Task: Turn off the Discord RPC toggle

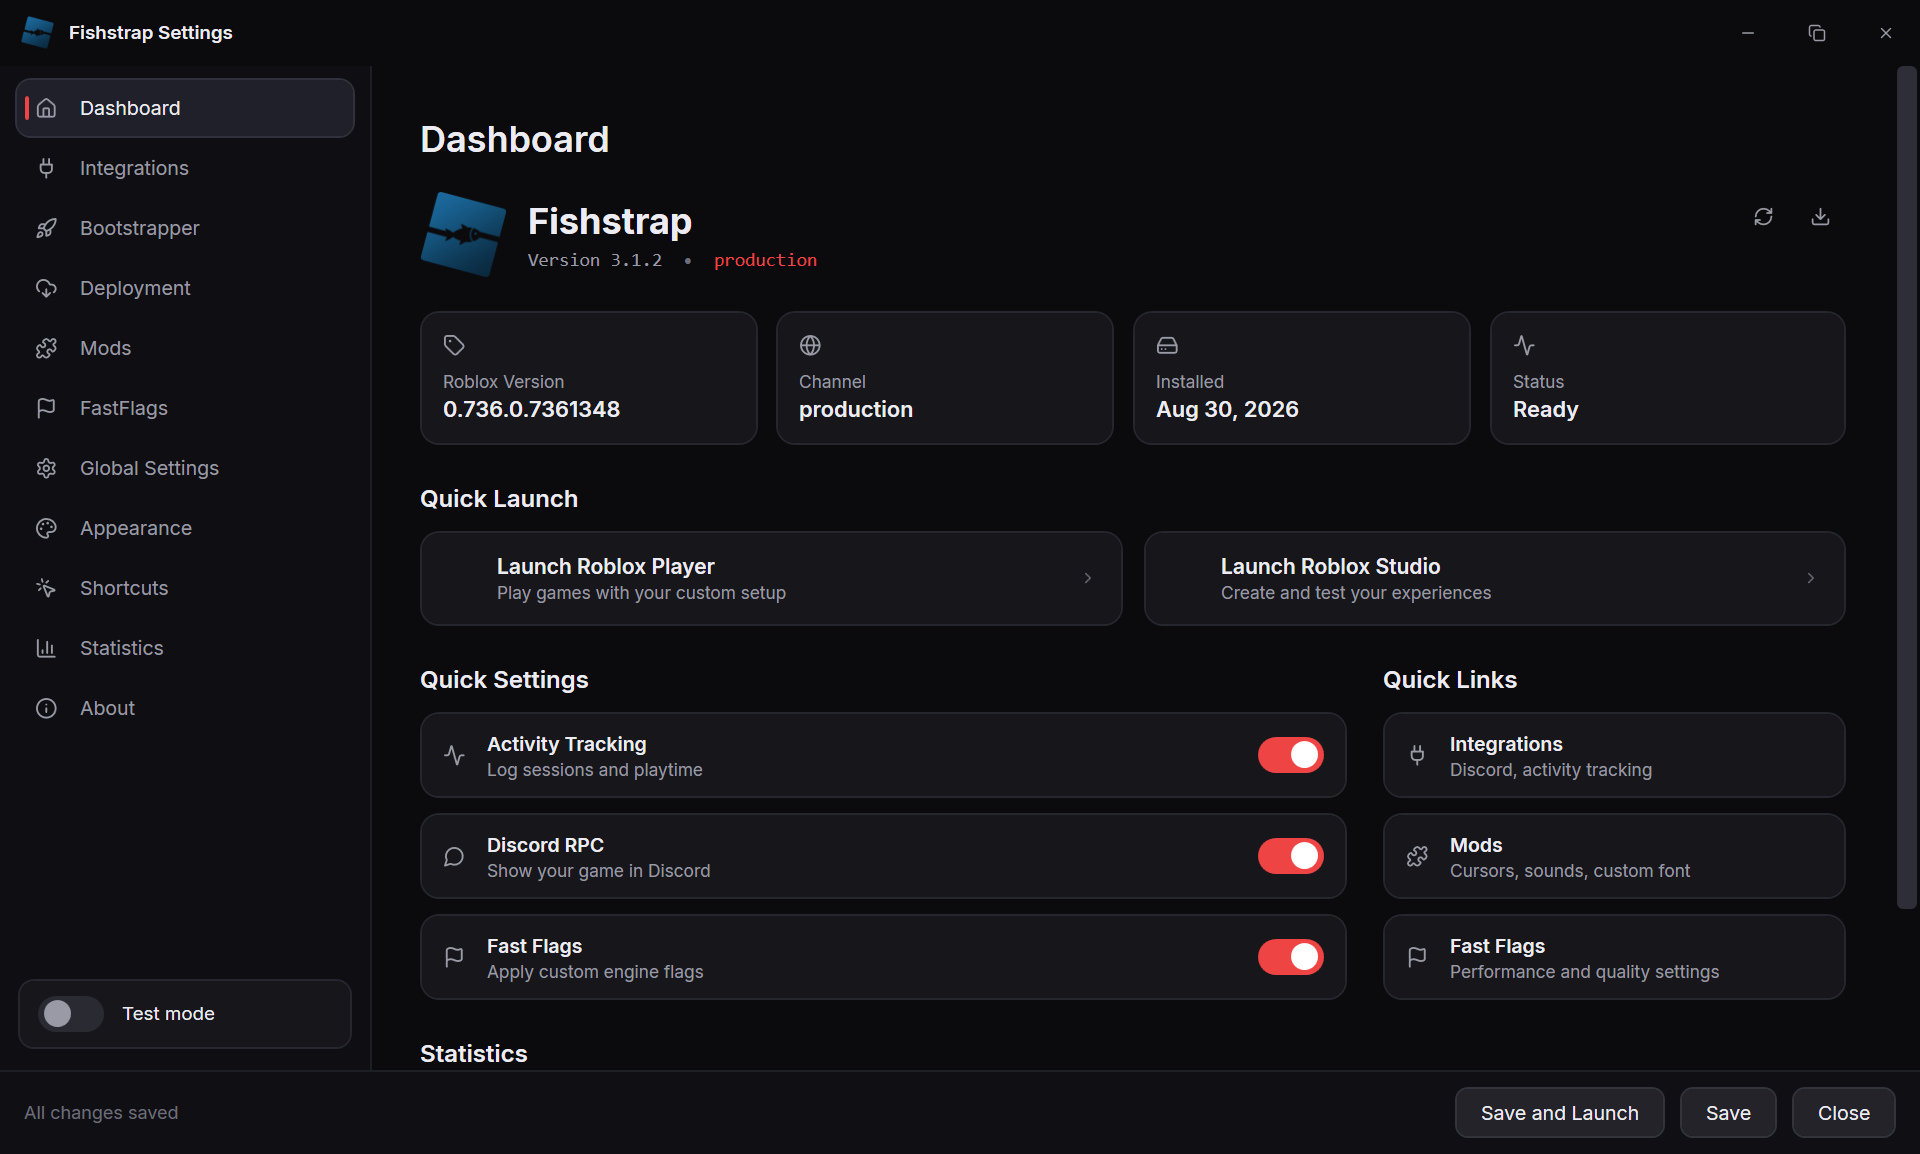Action: coord(1290,856)
